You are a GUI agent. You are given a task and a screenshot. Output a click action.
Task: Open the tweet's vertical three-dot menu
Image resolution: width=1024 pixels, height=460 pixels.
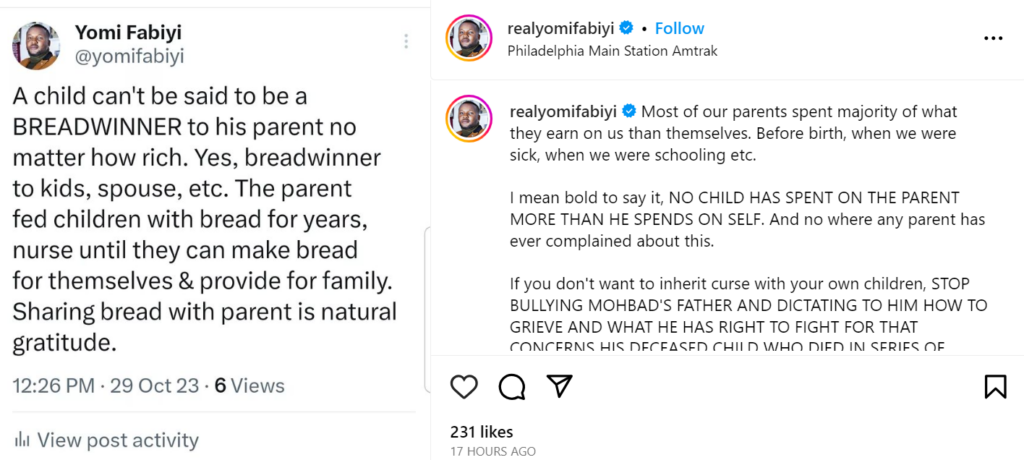coord(406,41)
